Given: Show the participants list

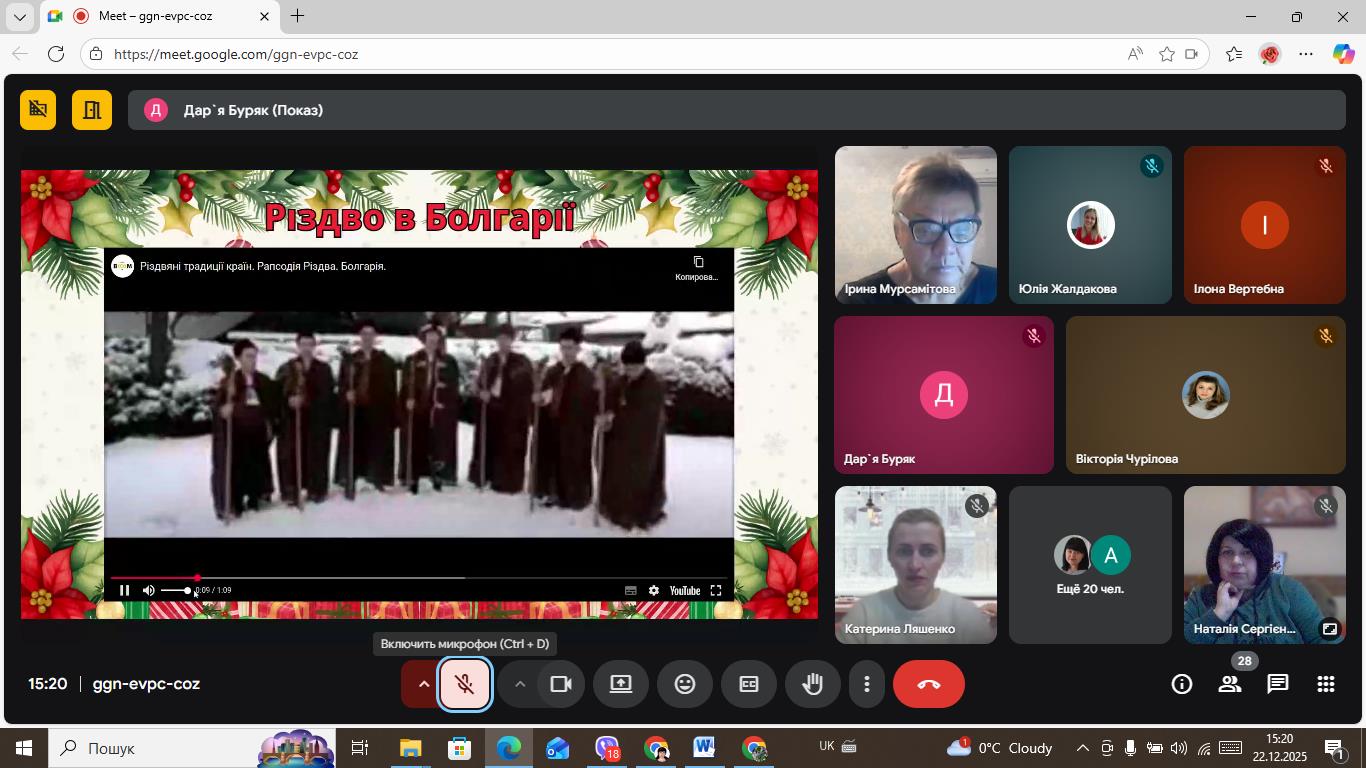Looking at the screenshot, I should coord(1229,684).
